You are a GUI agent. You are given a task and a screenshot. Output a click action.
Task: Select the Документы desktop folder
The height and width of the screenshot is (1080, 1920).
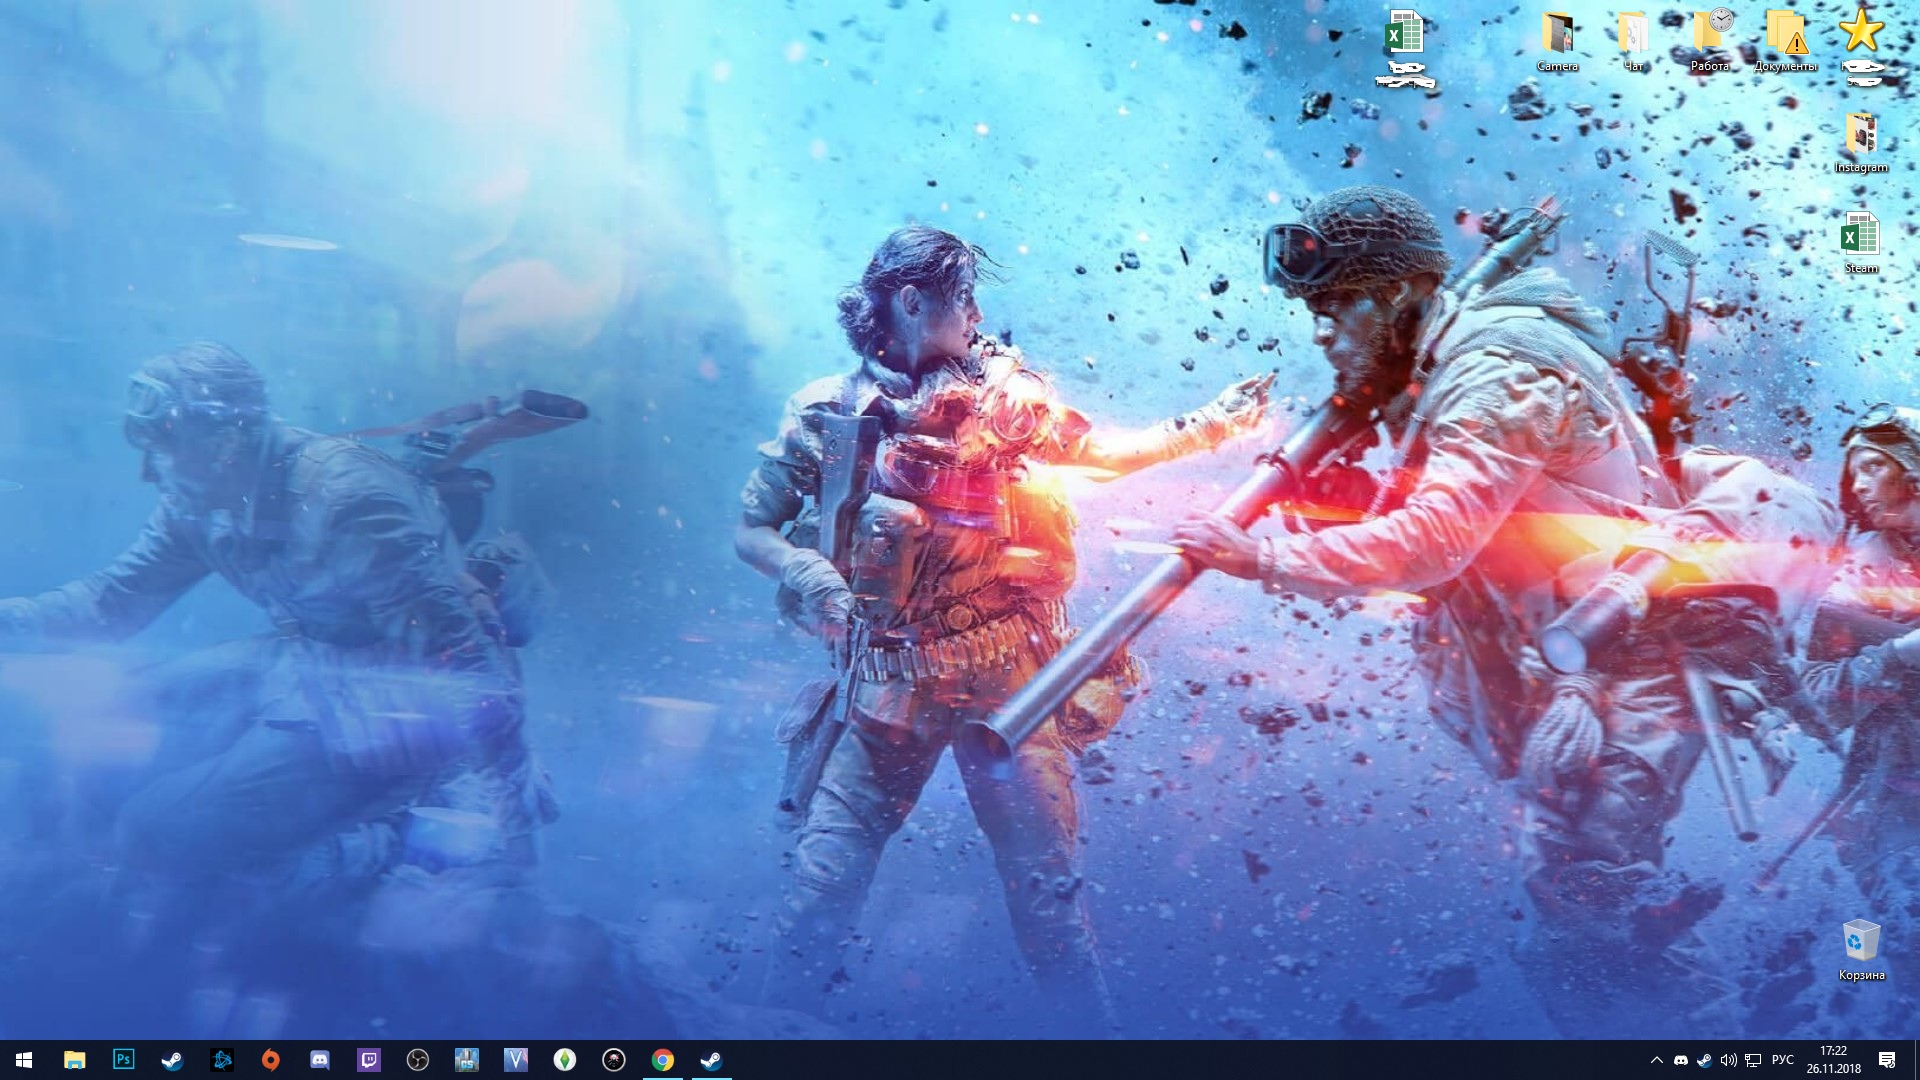pyautogui.click(x=1785, y=40)
